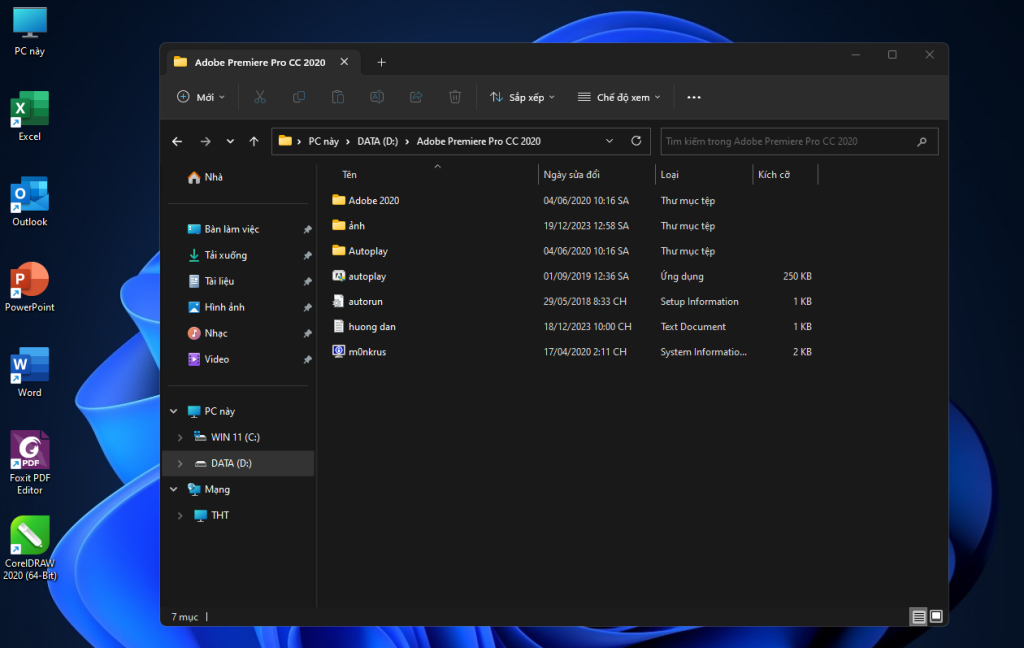Add a new Explorer tab
The width and height of the screenshot is (1024, 648).
coord(381,62)
